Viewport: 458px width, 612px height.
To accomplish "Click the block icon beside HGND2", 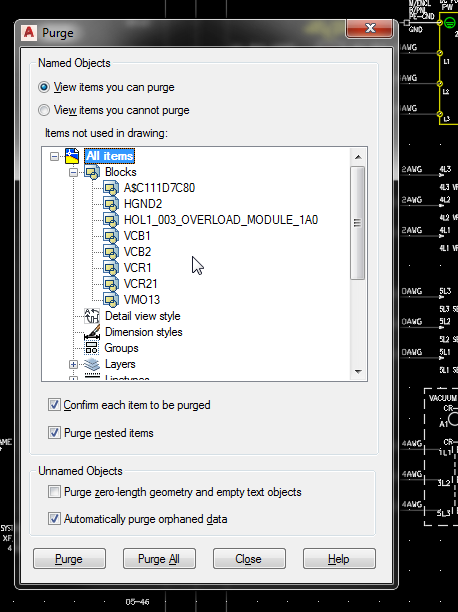I will click(x=111, y=204).
